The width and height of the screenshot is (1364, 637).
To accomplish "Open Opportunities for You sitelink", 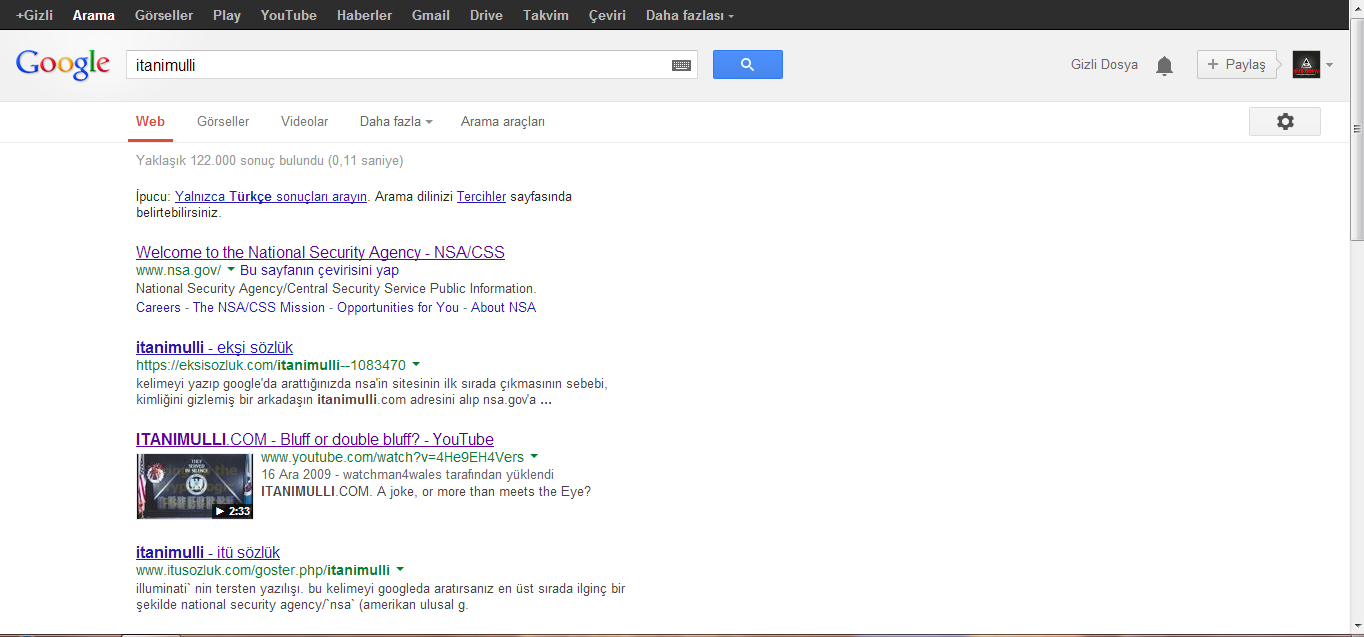I will [398, 307].
